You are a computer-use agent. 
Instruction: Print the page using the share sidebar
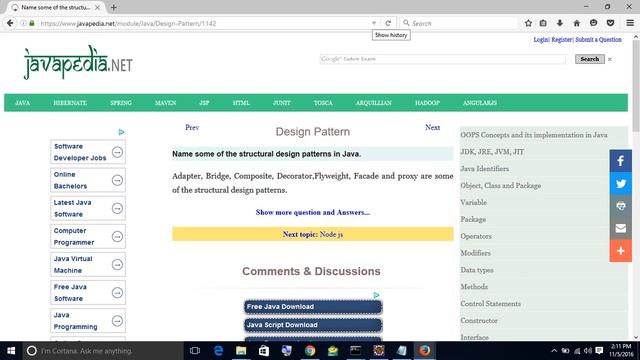(x=621, y=206)
